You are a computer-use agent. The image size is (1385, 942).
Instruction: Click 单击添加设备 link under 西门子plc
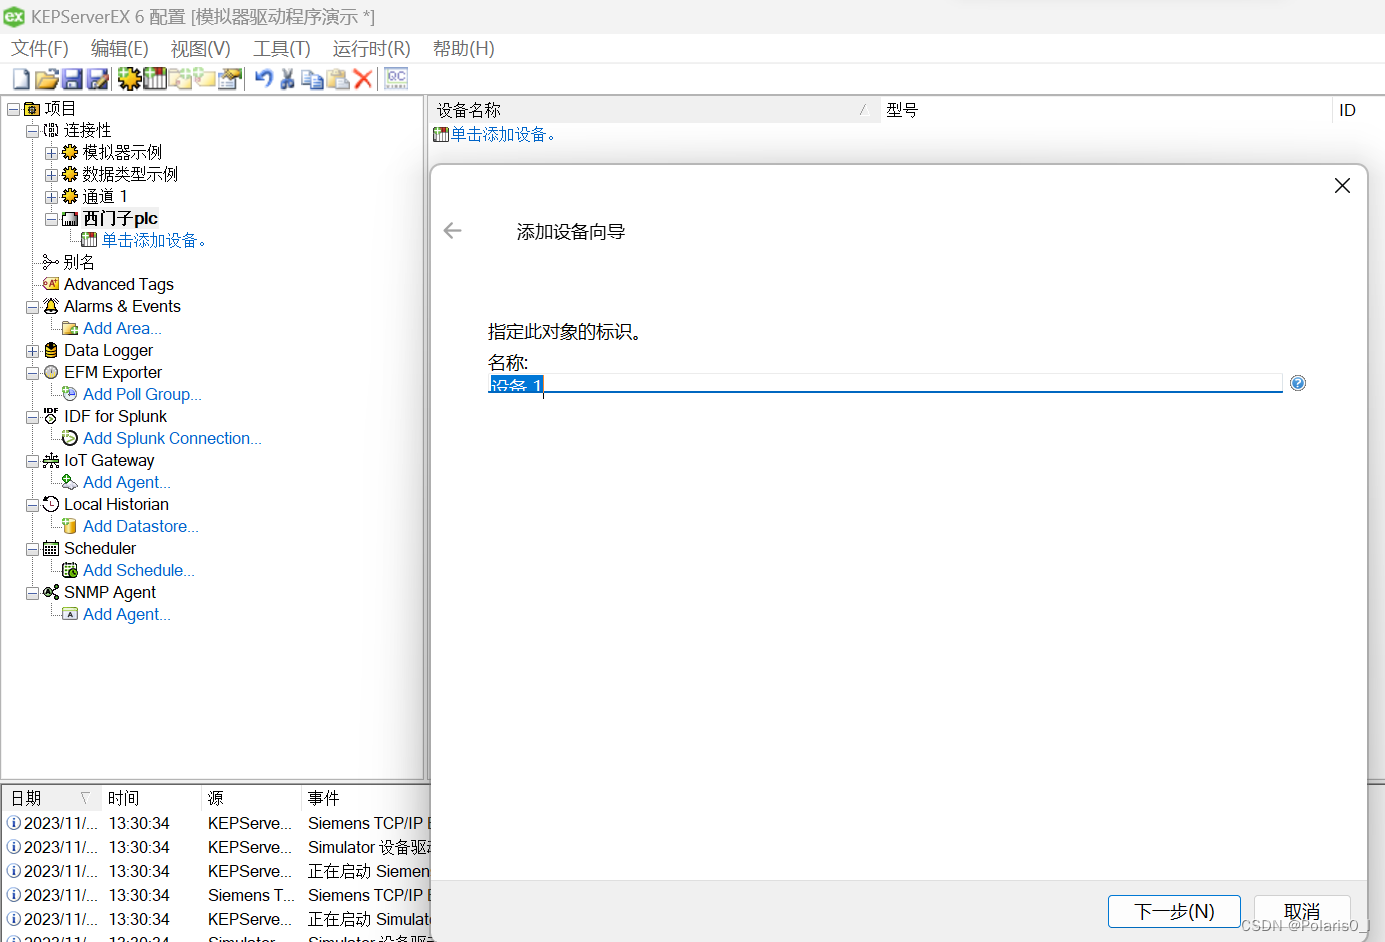click(x=153, y=240)
